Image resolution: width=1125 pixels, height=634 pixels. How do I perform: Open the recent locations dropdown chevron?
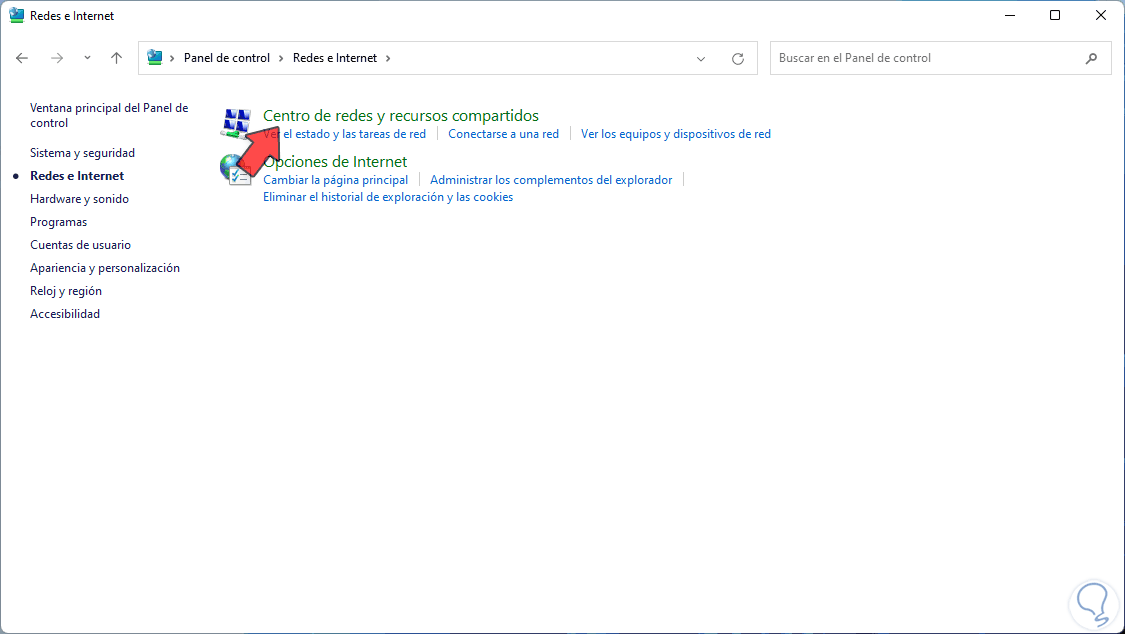tap(87, 58)
